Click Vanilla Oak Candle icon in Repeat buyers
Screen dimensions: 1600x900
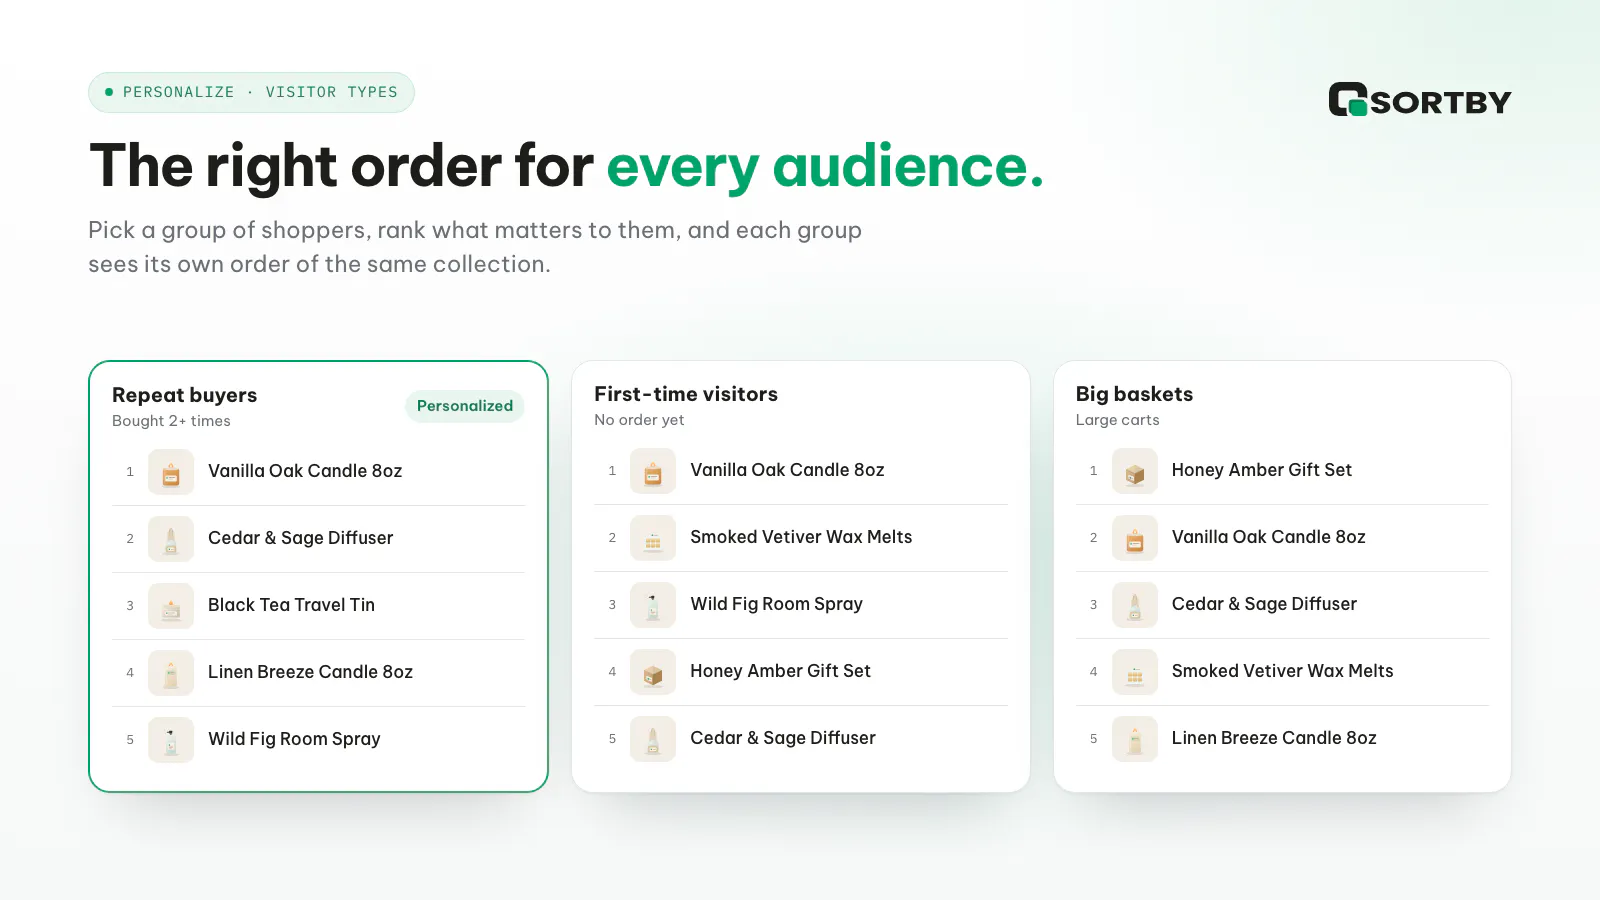click(171, 472)
